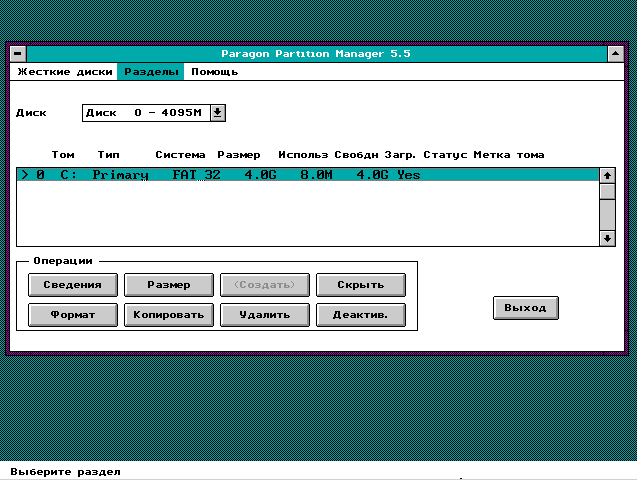
Task: Click the partition list scroll down arrow
Action: tap(607, 238)
